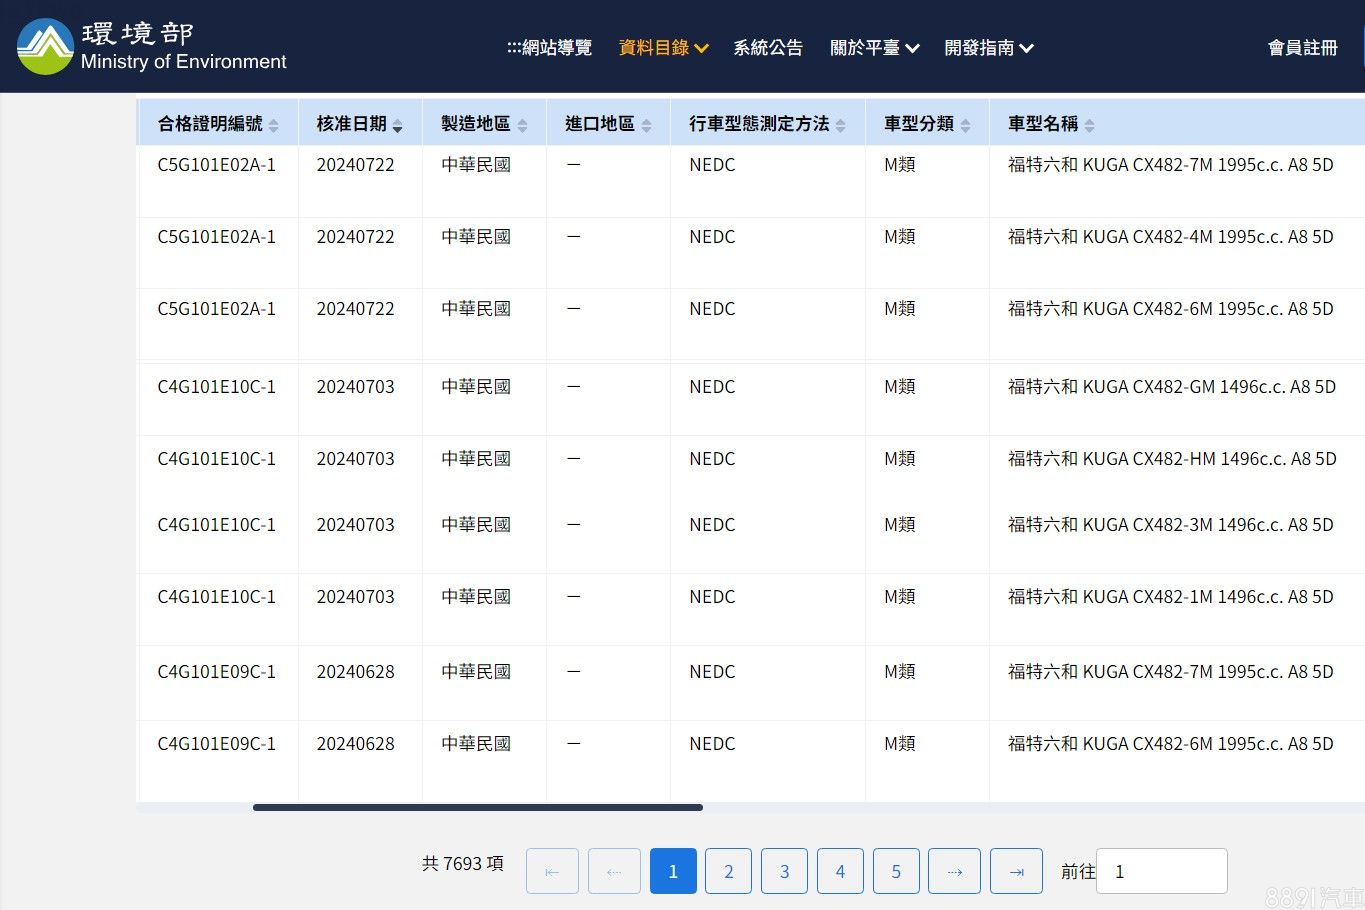Sort by 核准日期 column sort icon

(x=397, y=125)
